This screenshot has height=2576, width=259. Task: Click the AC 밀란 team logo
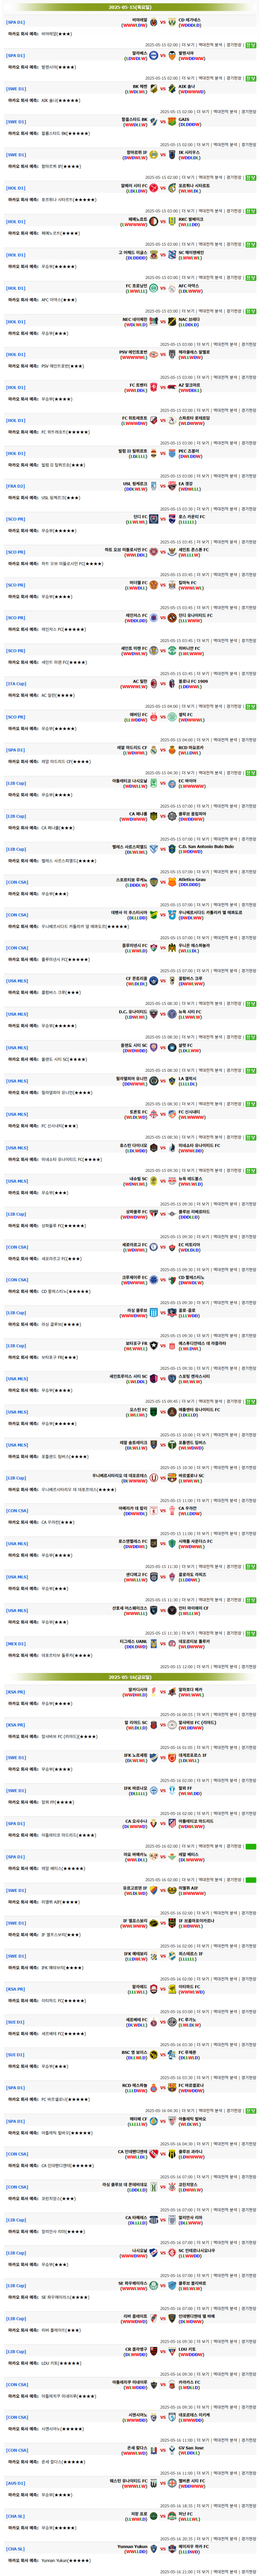(153, 684)
